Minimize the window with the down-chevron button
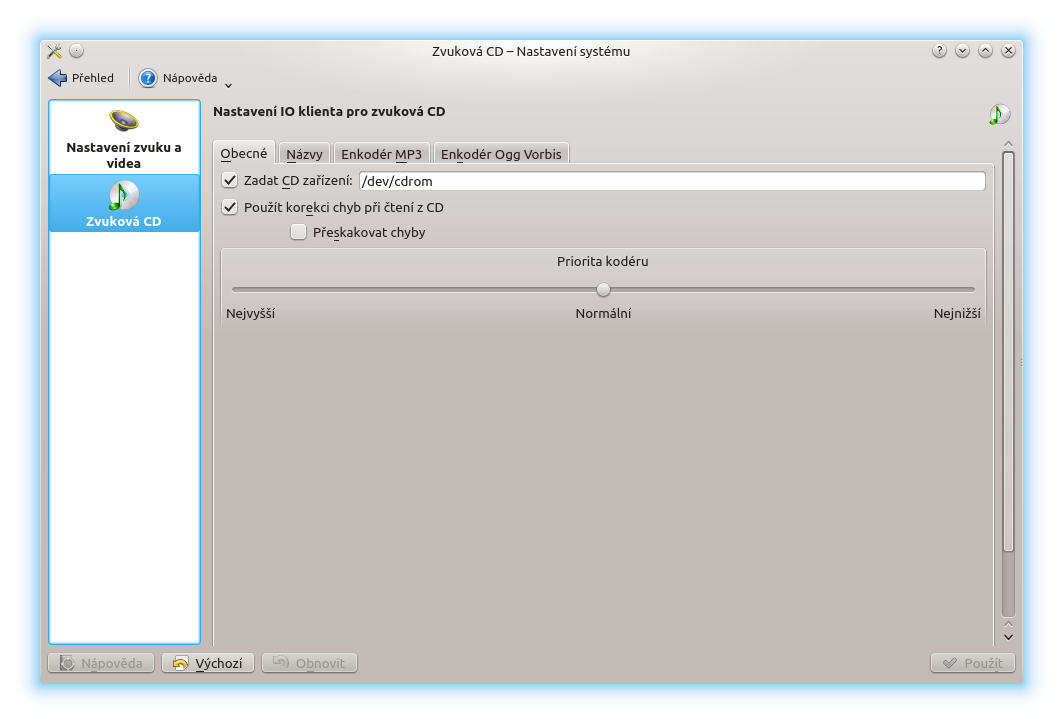This screenshot has height=724, width=1063. tap(962, 51)
